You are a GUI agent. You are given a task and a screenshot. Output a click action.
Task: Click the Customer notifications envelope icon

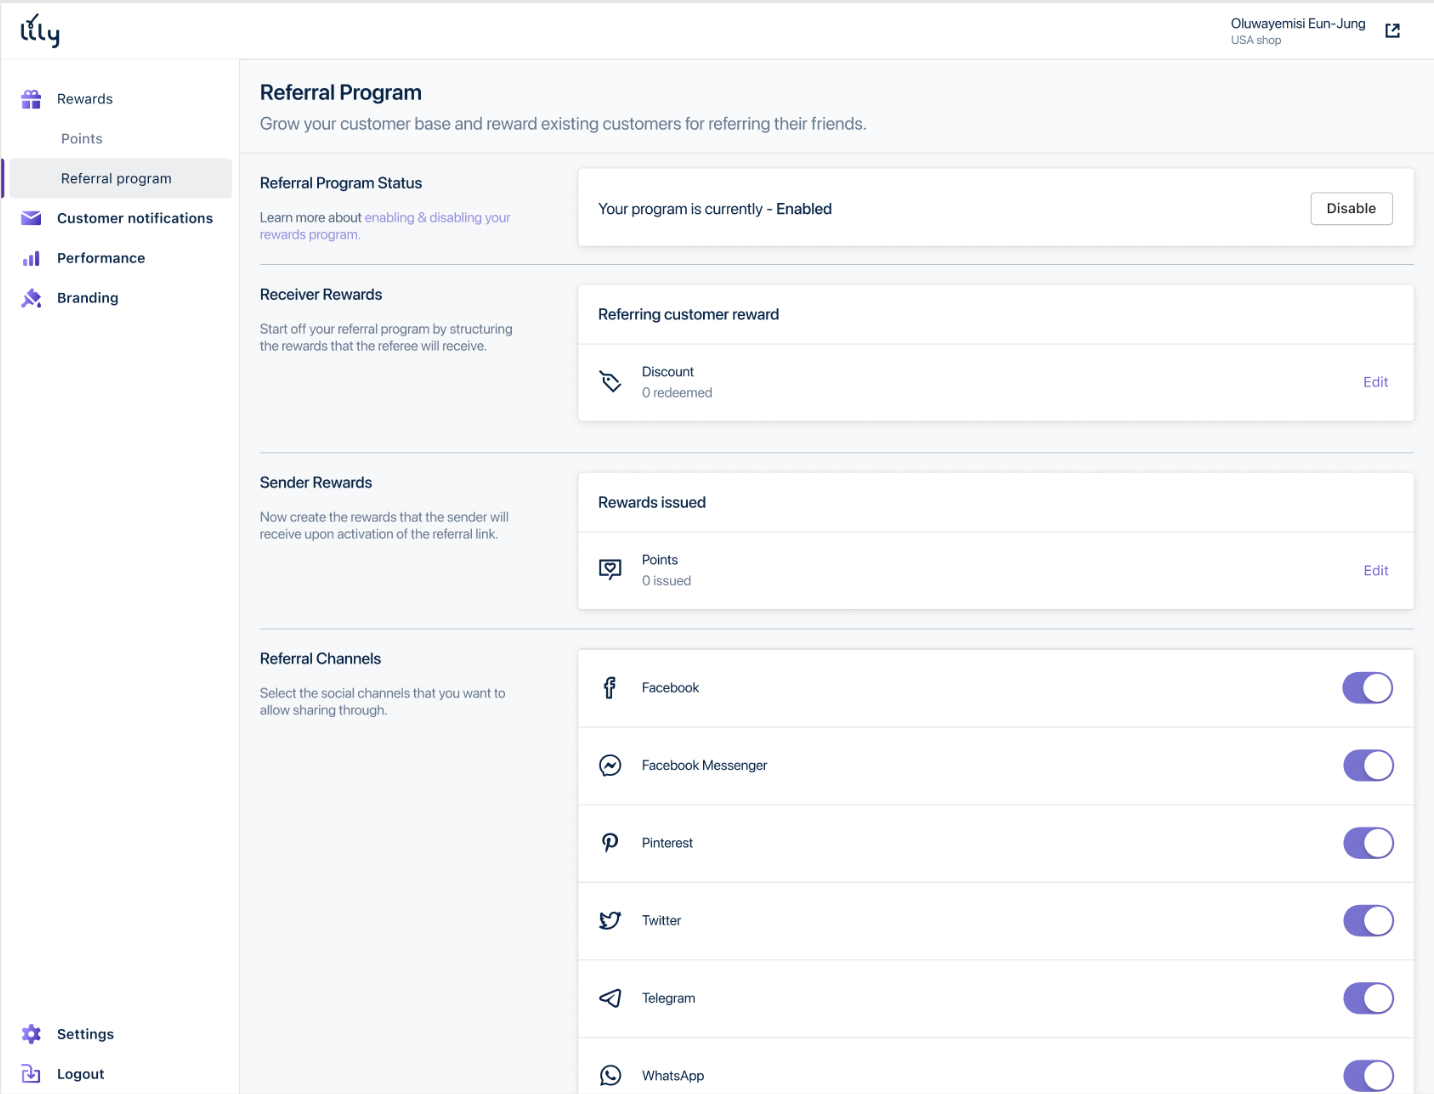point(31,218)
